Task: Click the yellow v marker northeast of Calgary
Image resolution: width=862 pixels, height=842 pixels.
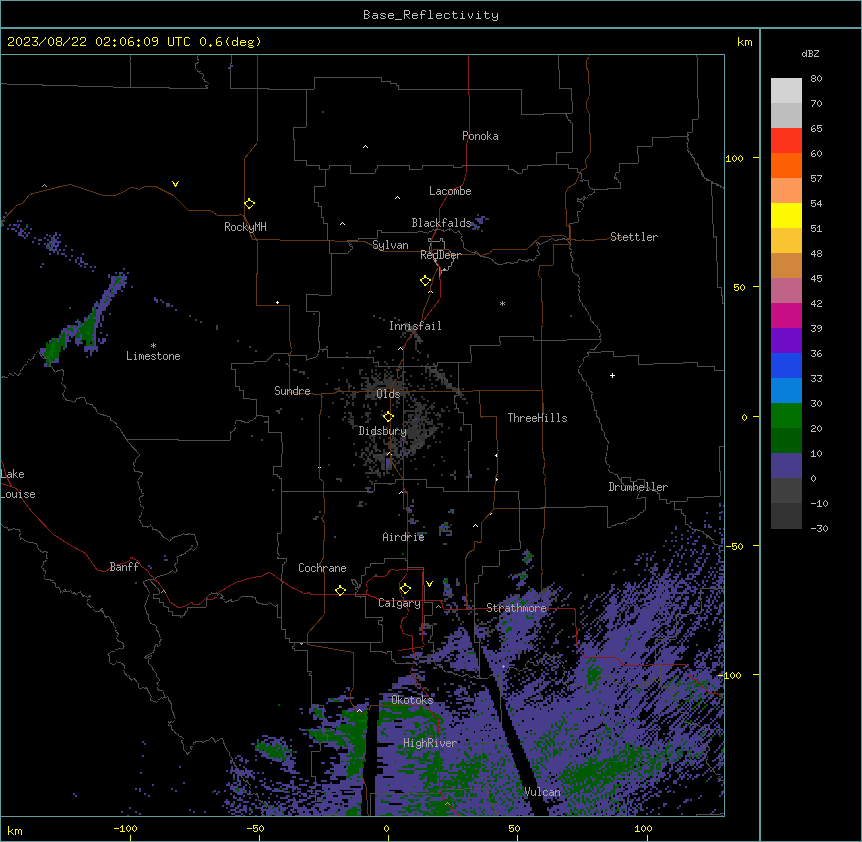Action: pyautogui.click(x=429, y=584)
